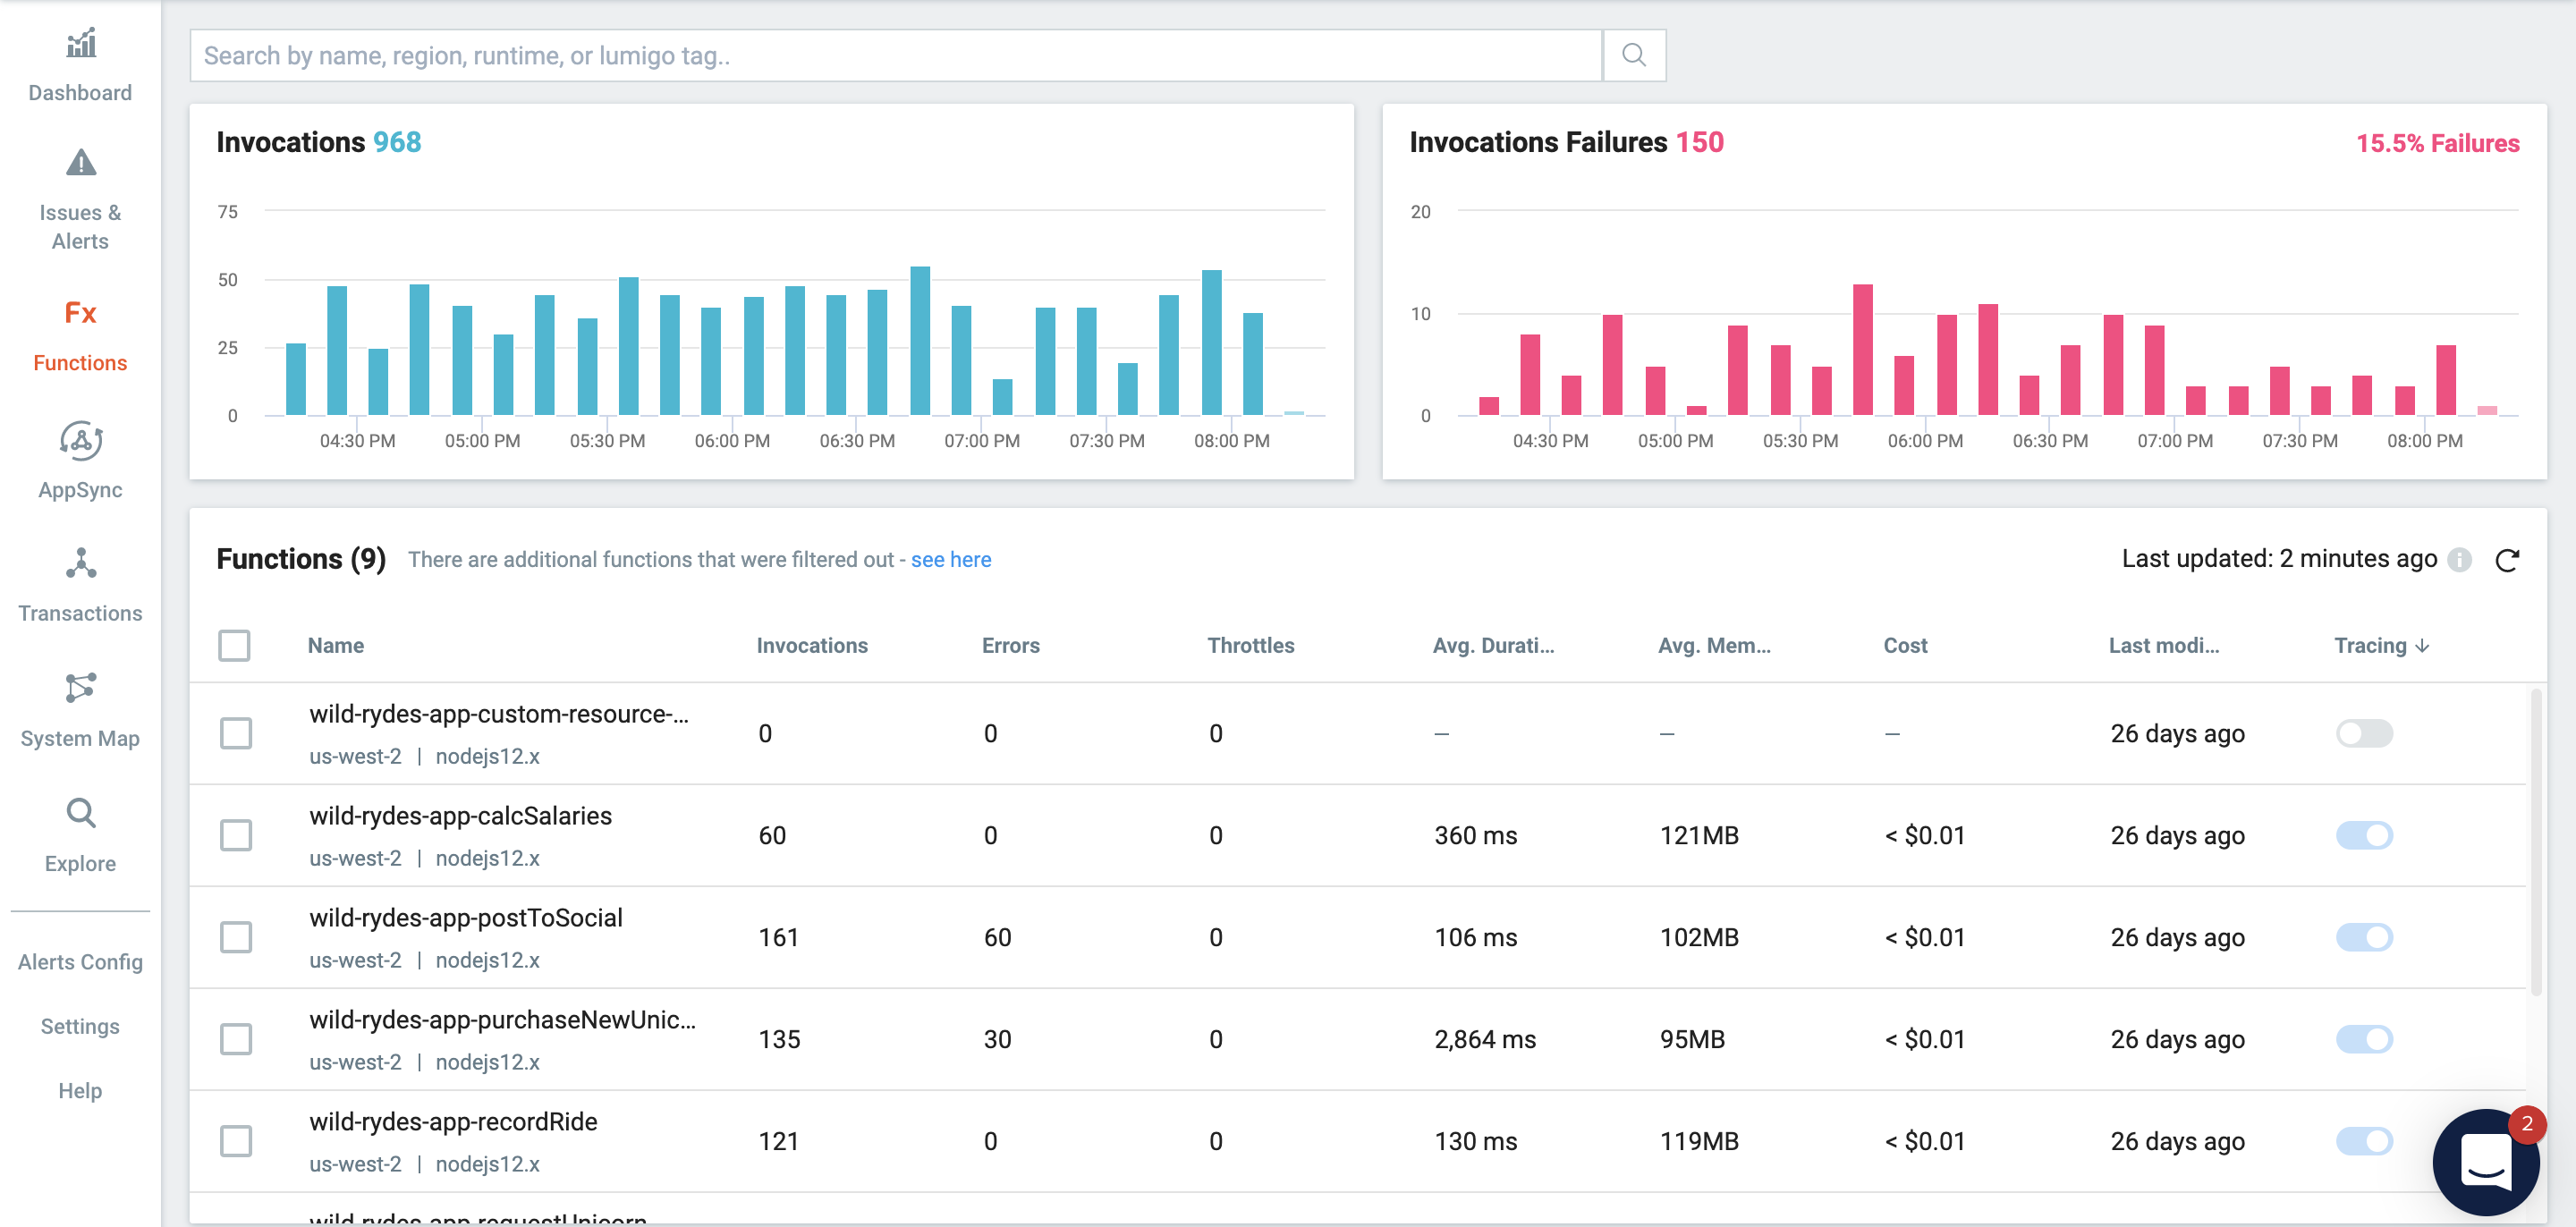Sort by the Invocations column header
The height and width of the screenshot is (1227, 2576).
(812, 646)
